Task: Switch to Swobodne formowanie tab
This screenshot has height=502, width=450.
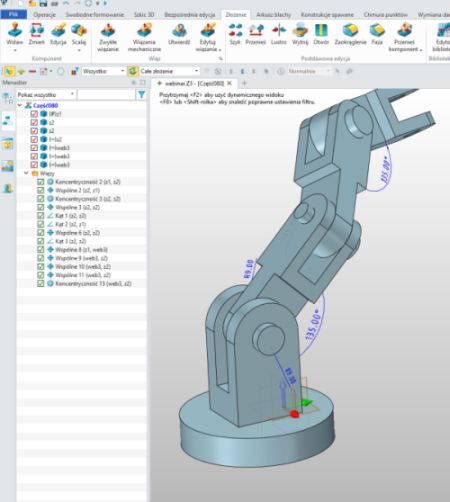Action: tap(95, 15)
